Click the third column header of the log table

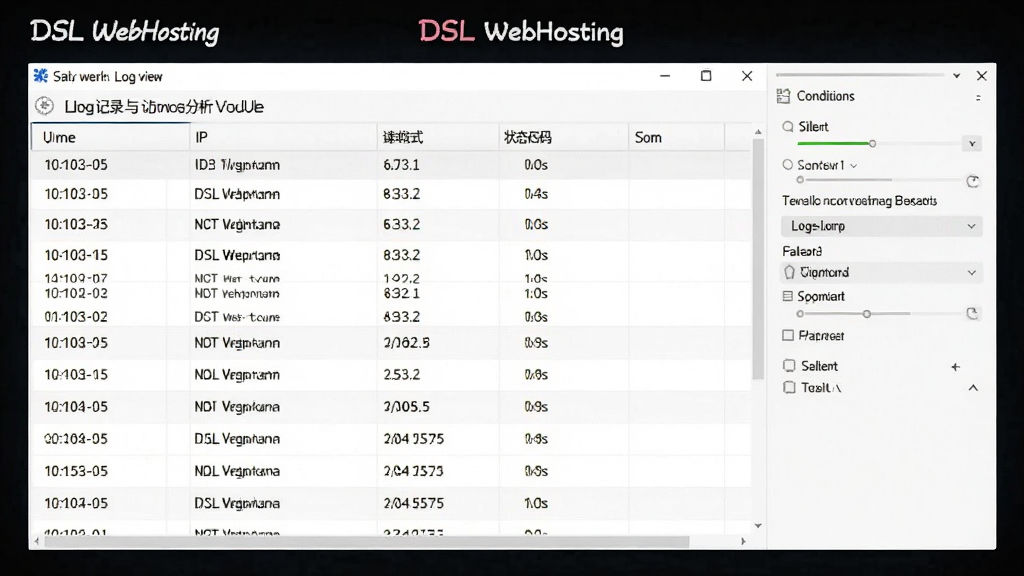[x=438, y=137]
